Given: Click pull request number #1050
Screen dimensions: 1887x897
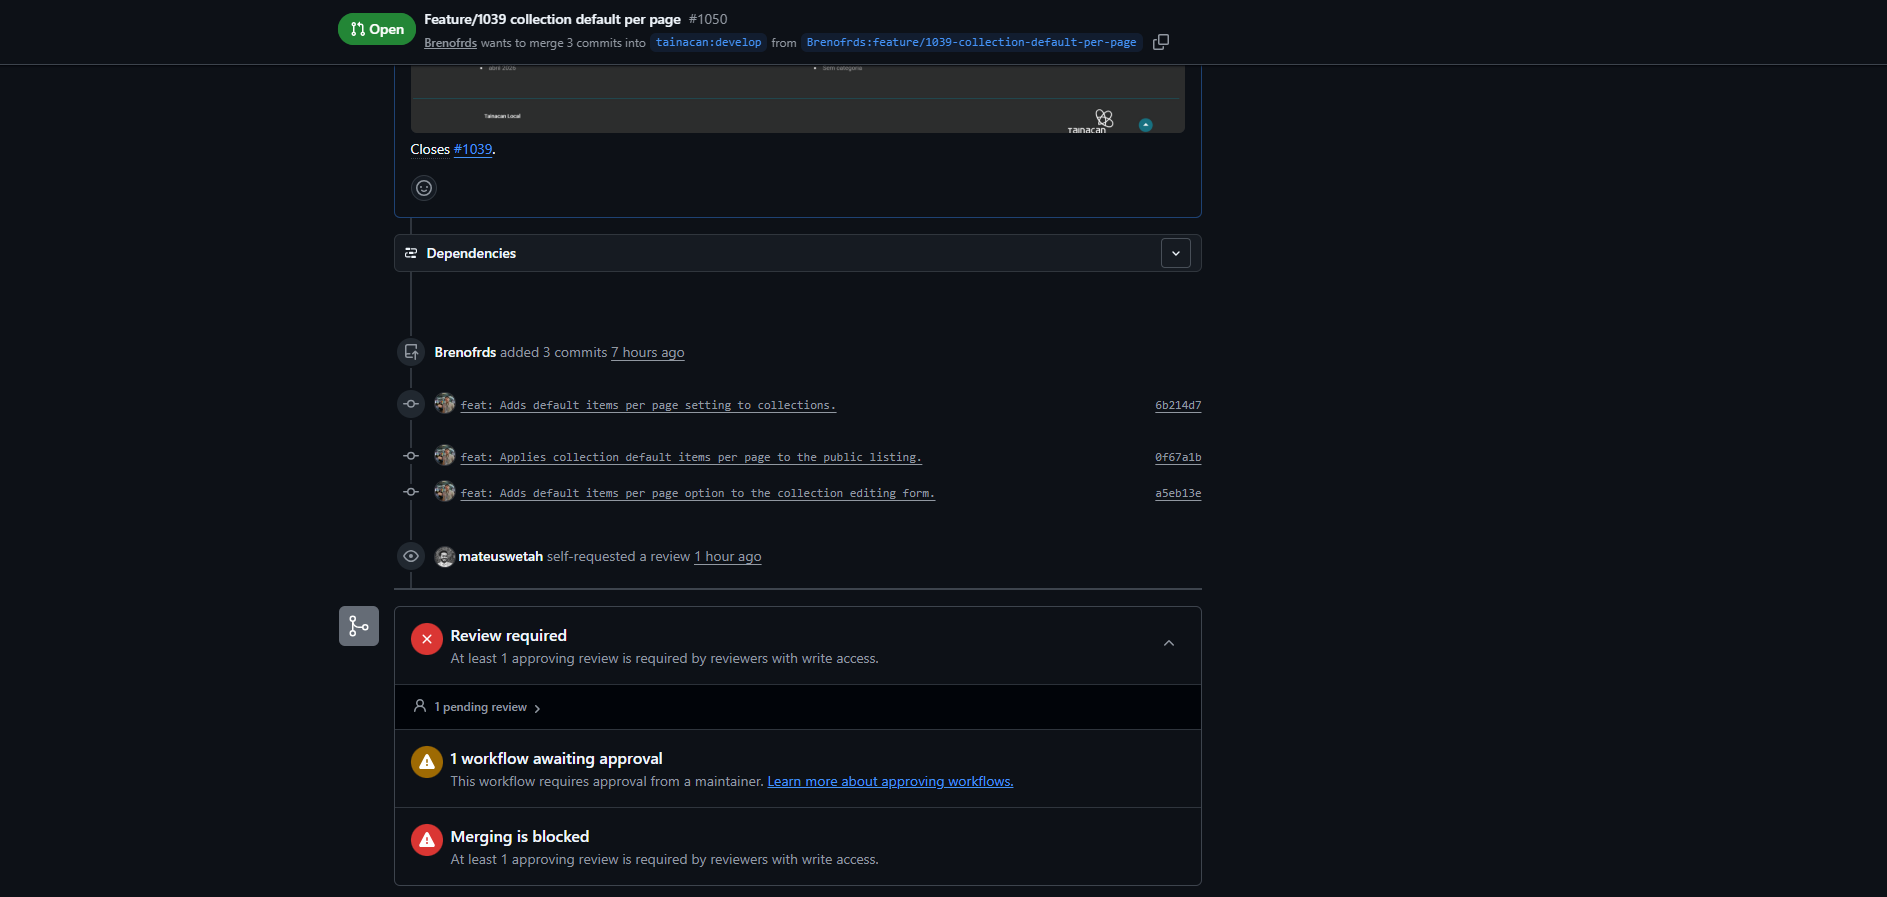Looking at the screenshot, I should [x=708, y=19].
